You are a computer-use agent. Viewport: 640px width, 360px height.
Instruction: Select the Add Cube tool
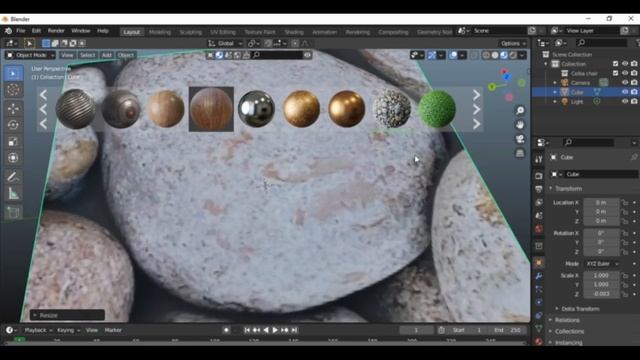click(13, 212)
